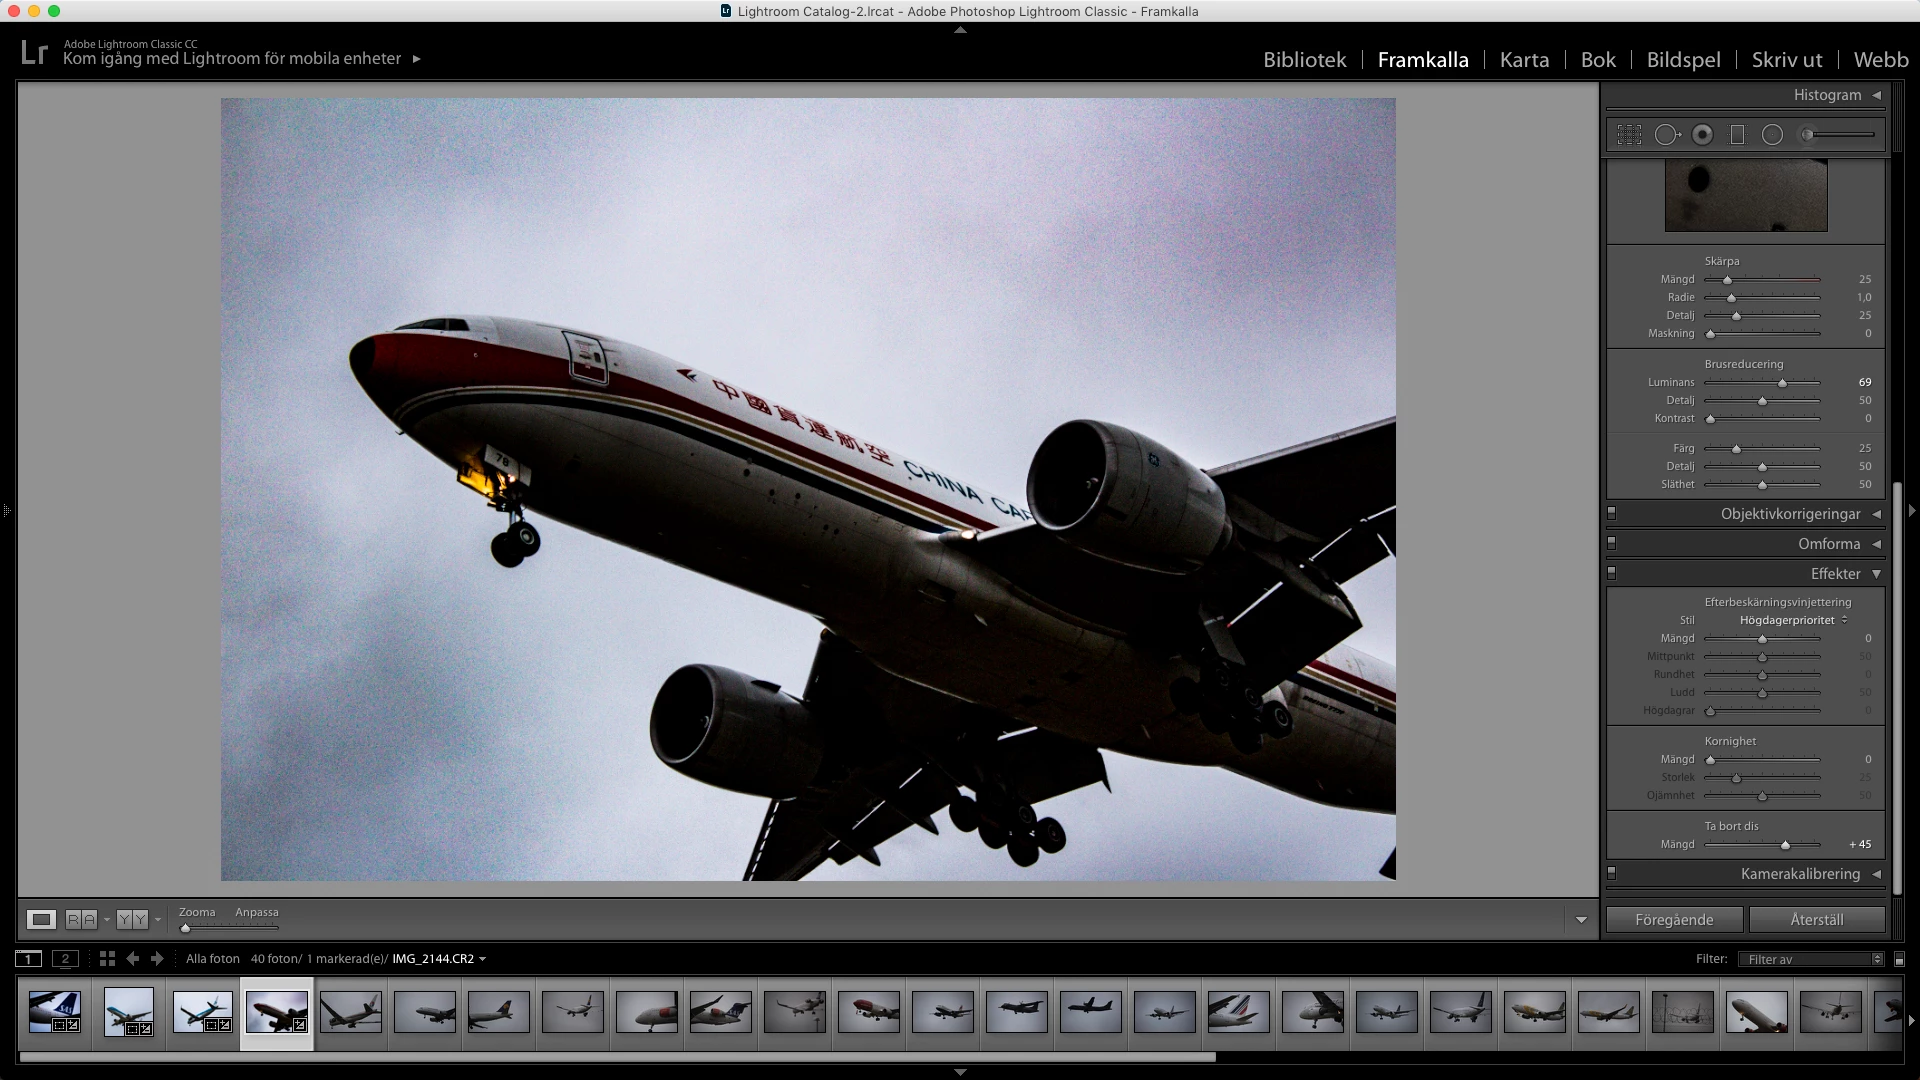Screen dimensions: 1920x1080
Task: Toggle the Objektivkorrigeringar panel switch
Action: [x=1611, y=513]
